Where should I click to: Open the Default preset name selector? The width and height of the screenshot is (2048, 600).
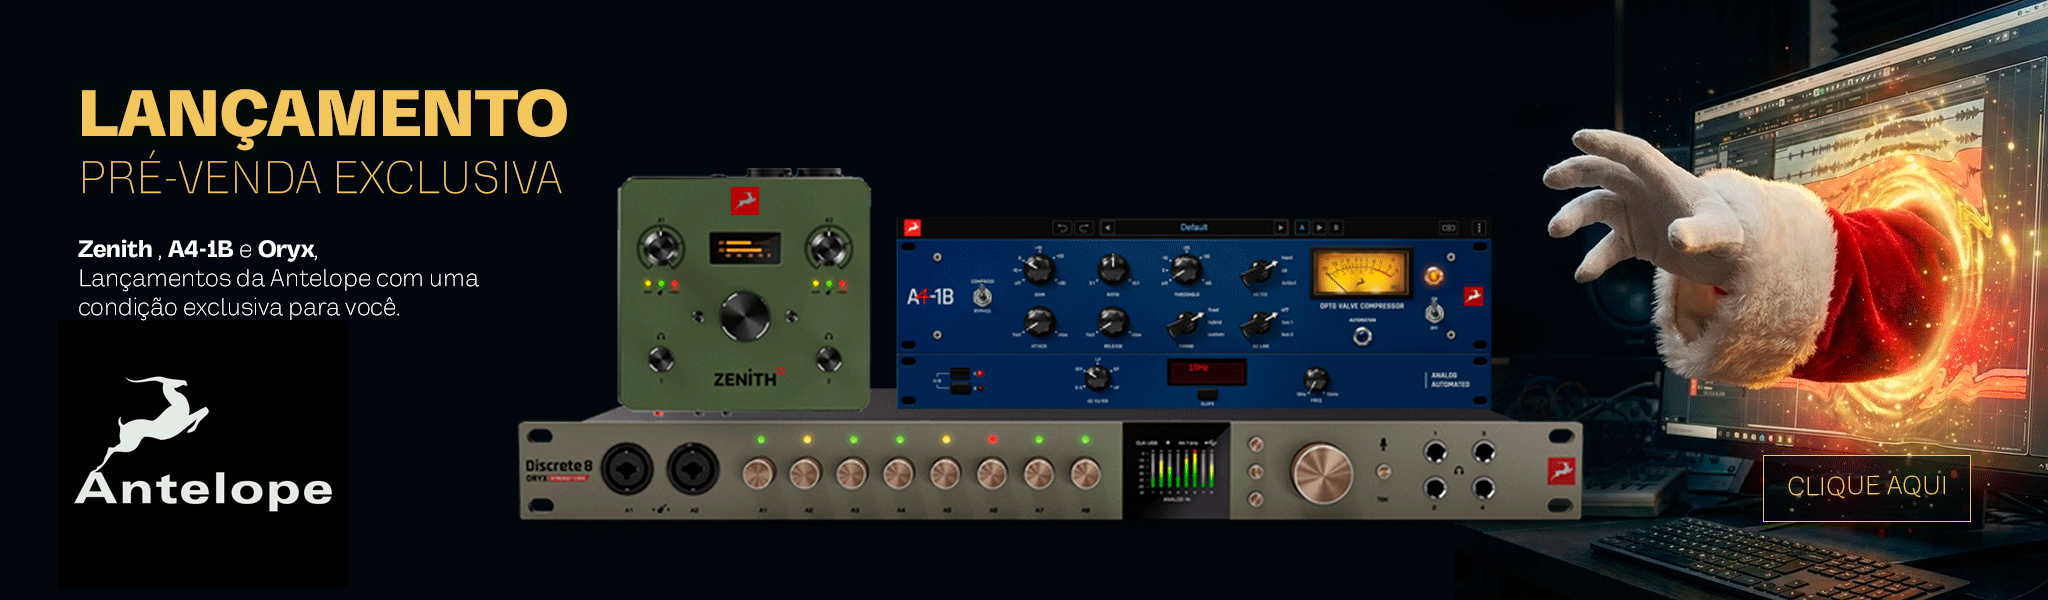1193,228
